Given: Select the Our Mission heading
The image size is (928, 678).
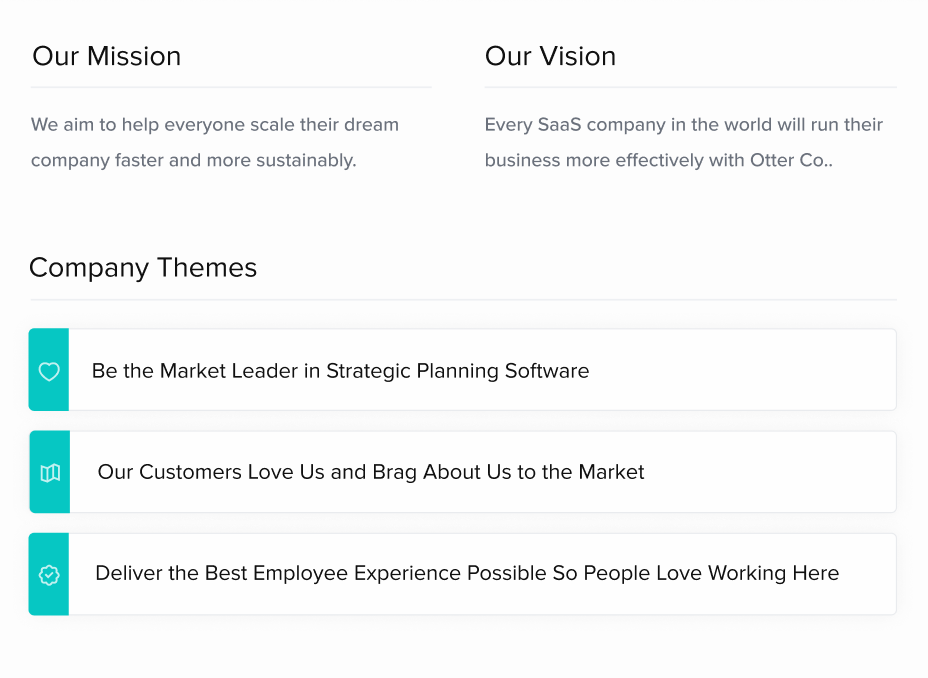Looking at the screenshot, I should click(107, 56).
